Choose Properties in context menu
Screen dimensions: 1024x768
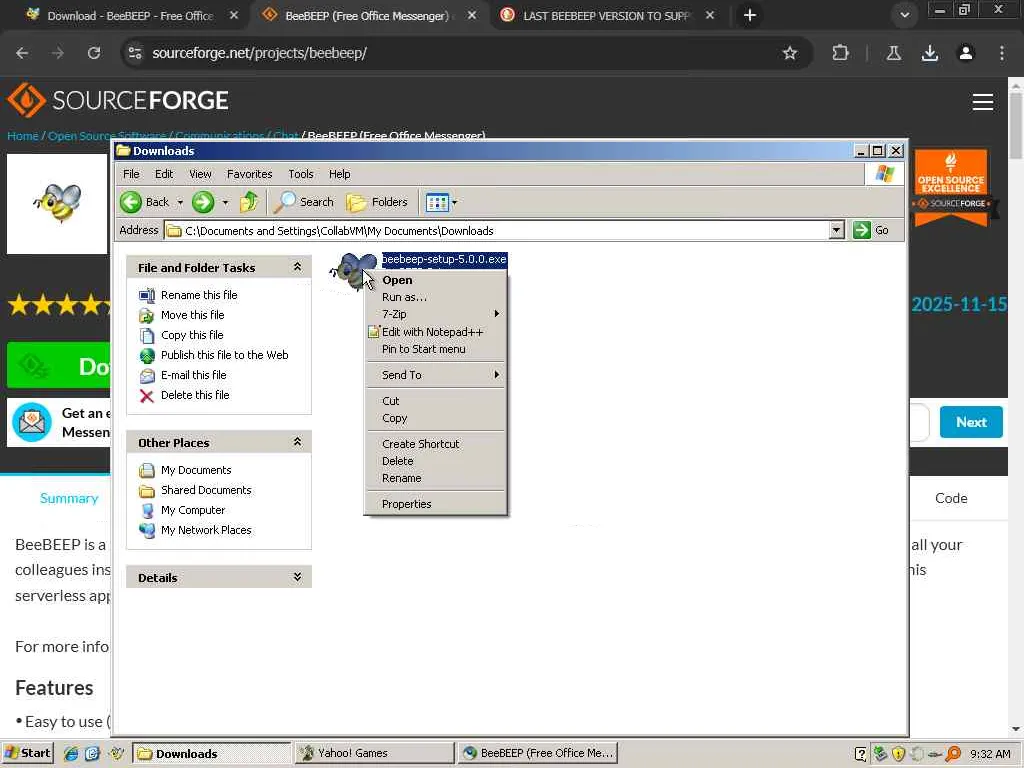click(436, 504)
